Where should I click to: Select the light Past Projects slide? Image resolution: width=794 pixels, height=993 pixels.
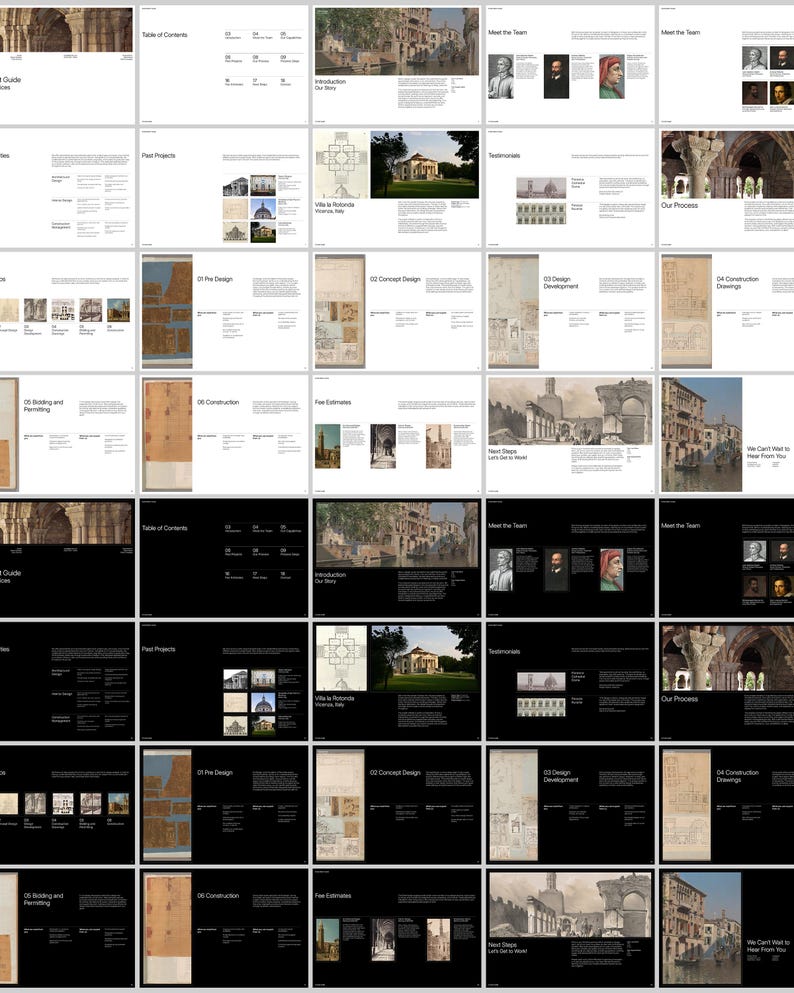point(224,188)
